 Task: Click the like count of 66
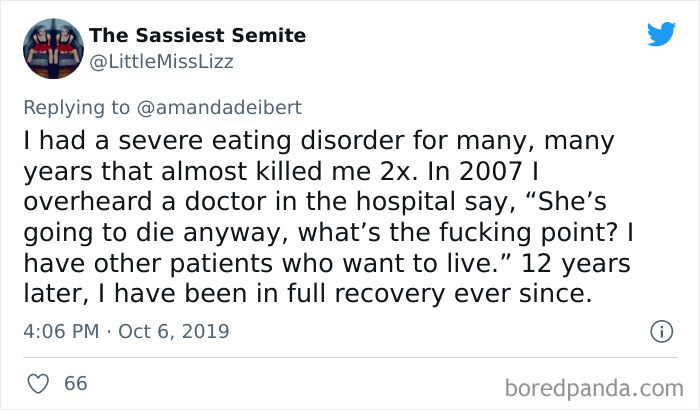coord(75,383)
